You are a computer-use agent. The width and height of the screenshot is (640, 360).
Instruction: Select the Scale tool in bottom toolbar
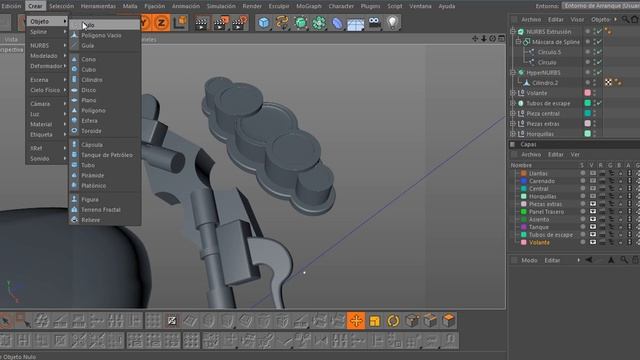pyautogui.click(x=374, y=321)
